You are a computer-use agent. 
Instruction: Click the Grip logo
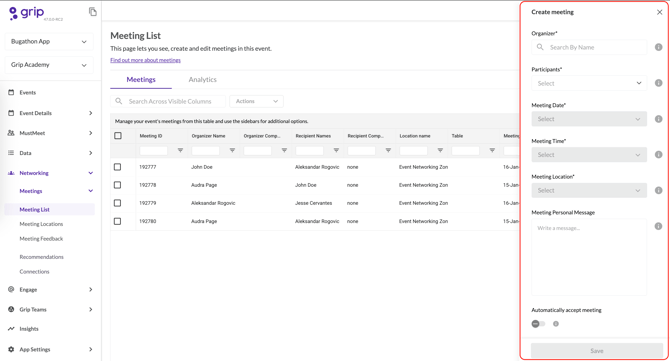(x=26, y=13)
